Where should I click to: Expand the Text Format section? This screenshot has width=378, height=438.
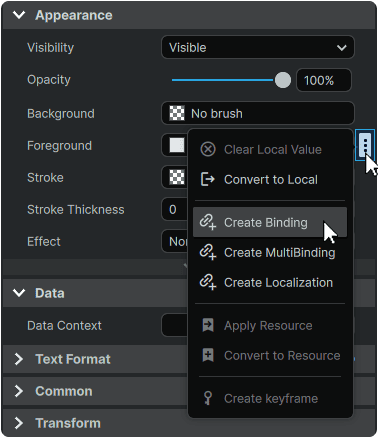tap(19, 359)
